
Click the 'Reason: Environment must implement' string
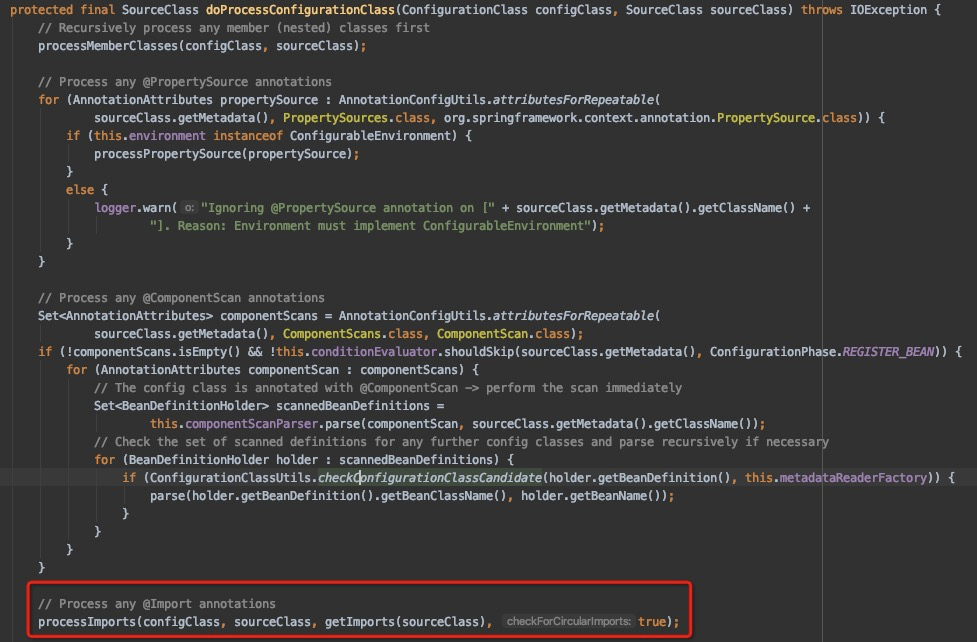(x=370, y=226)
